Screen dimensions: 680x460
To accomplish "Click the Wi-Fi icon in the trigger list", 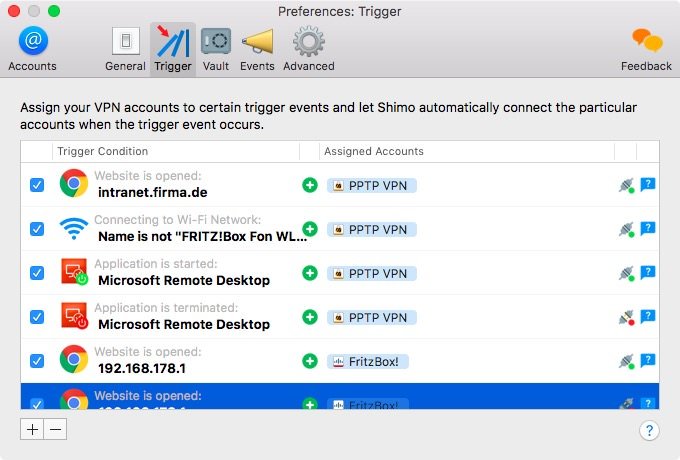I will tap(74, 228).
